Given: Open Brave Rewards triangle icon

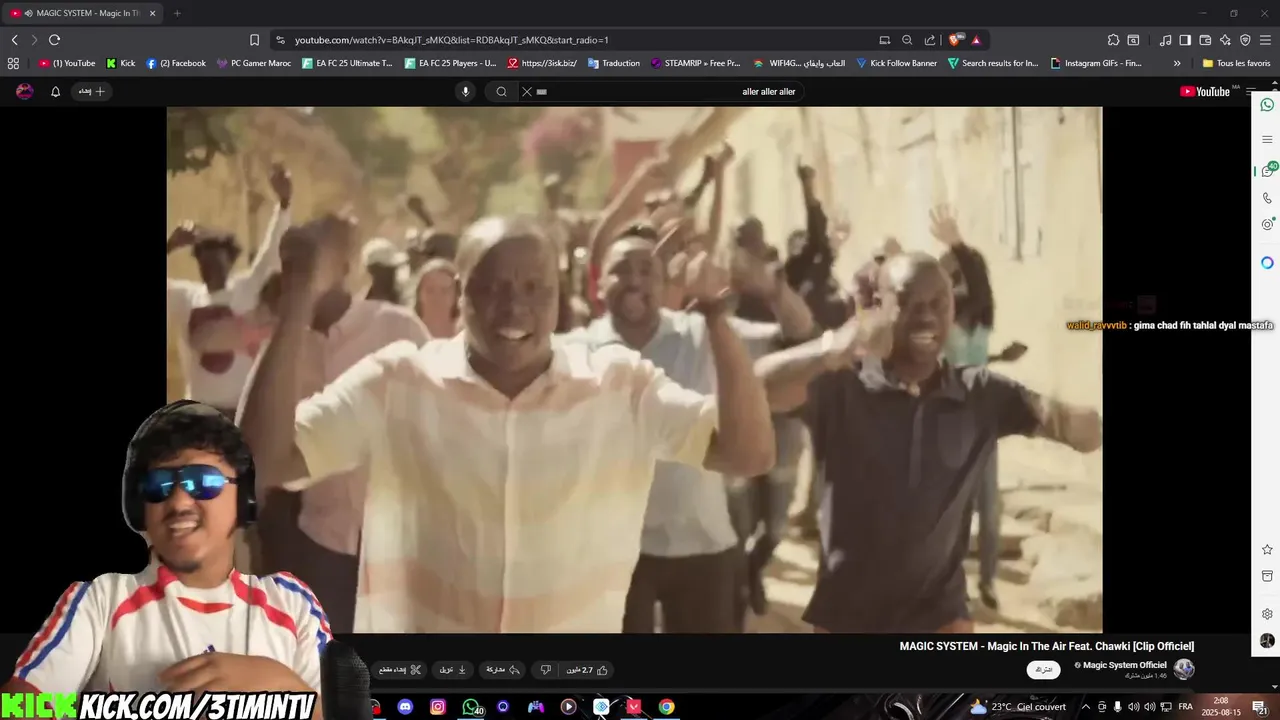Looking at the screenshot, I should tap(976, 40).
